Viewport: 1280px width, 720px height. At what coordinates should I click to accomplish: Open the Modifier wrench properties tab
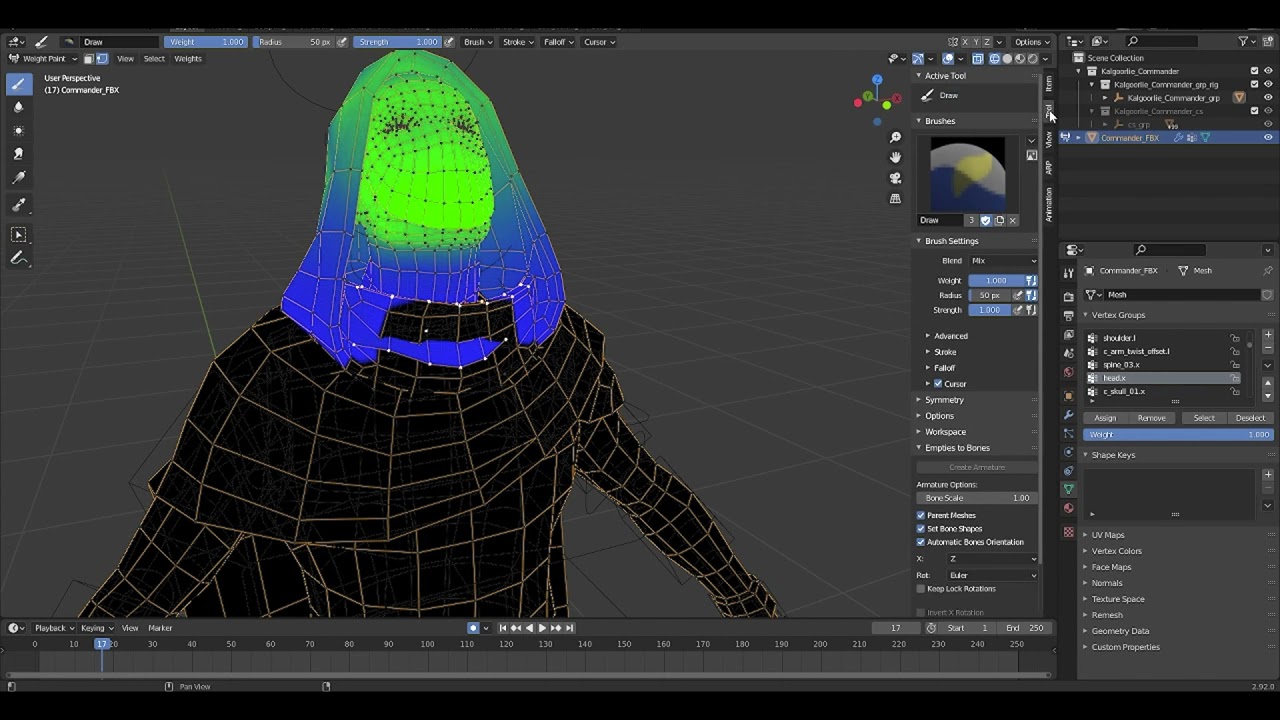(x=1068, y=415)
